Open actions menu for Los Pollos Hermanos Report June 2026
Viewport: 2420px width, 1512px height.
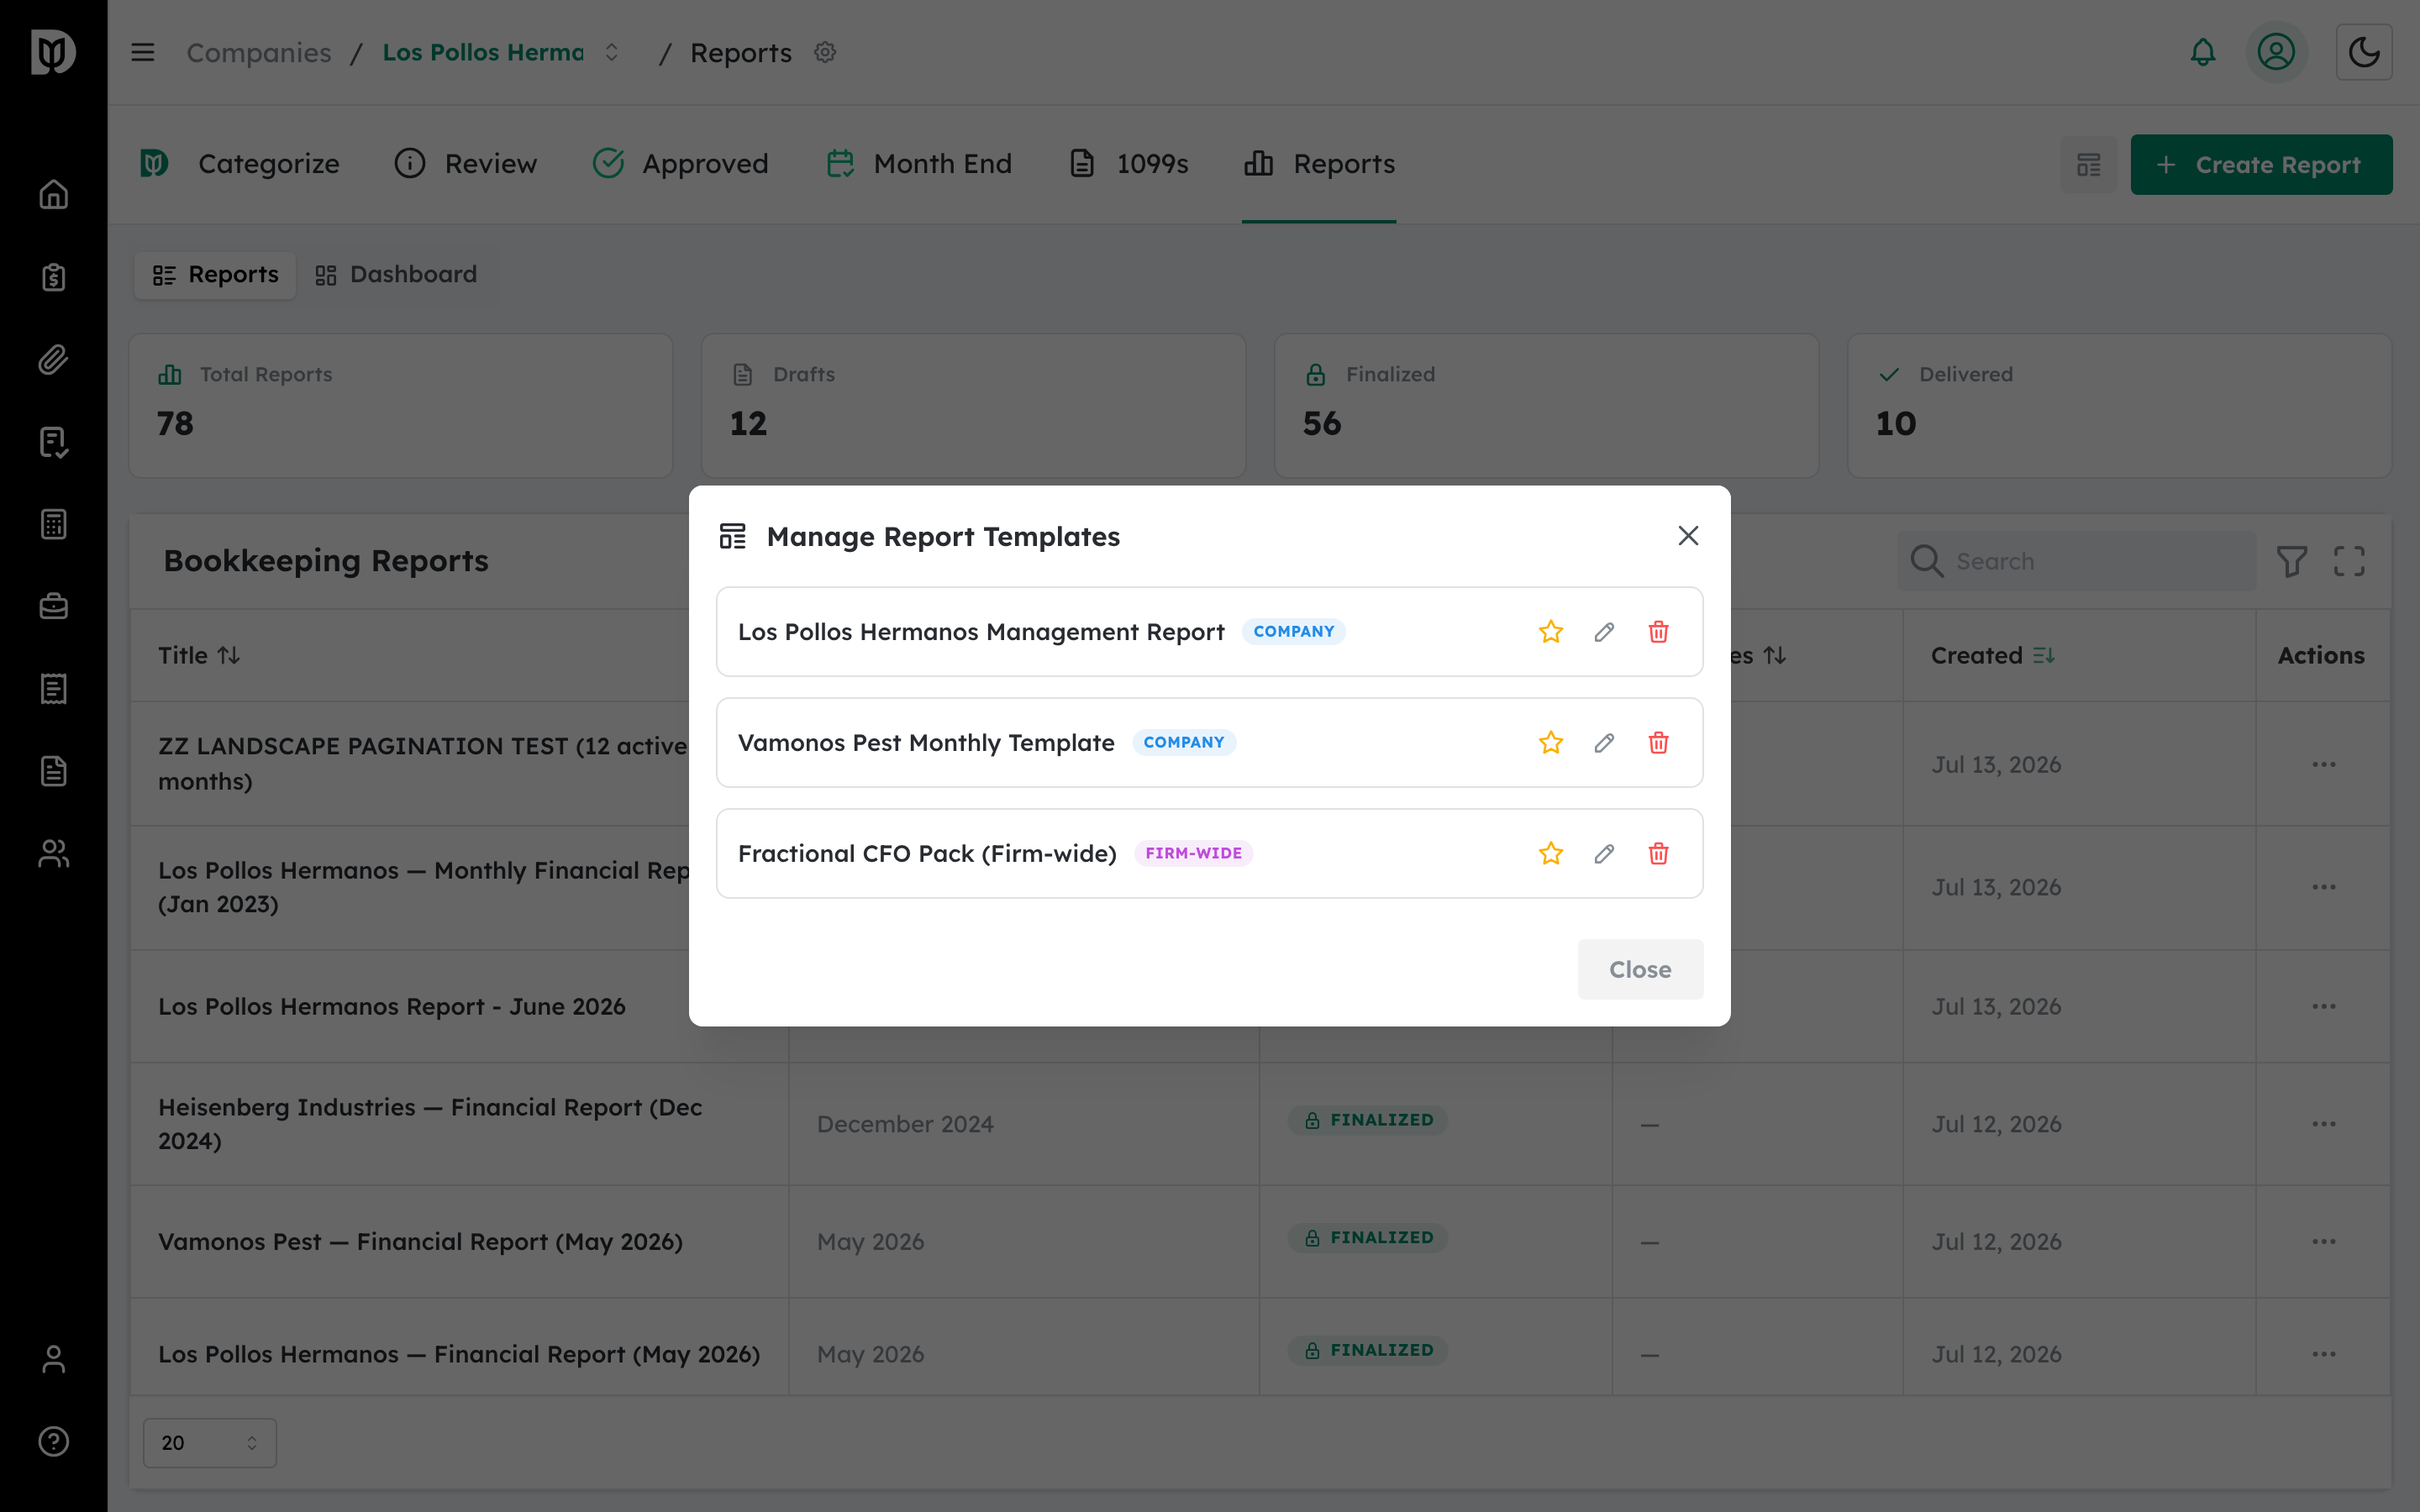point(2323,1007)
